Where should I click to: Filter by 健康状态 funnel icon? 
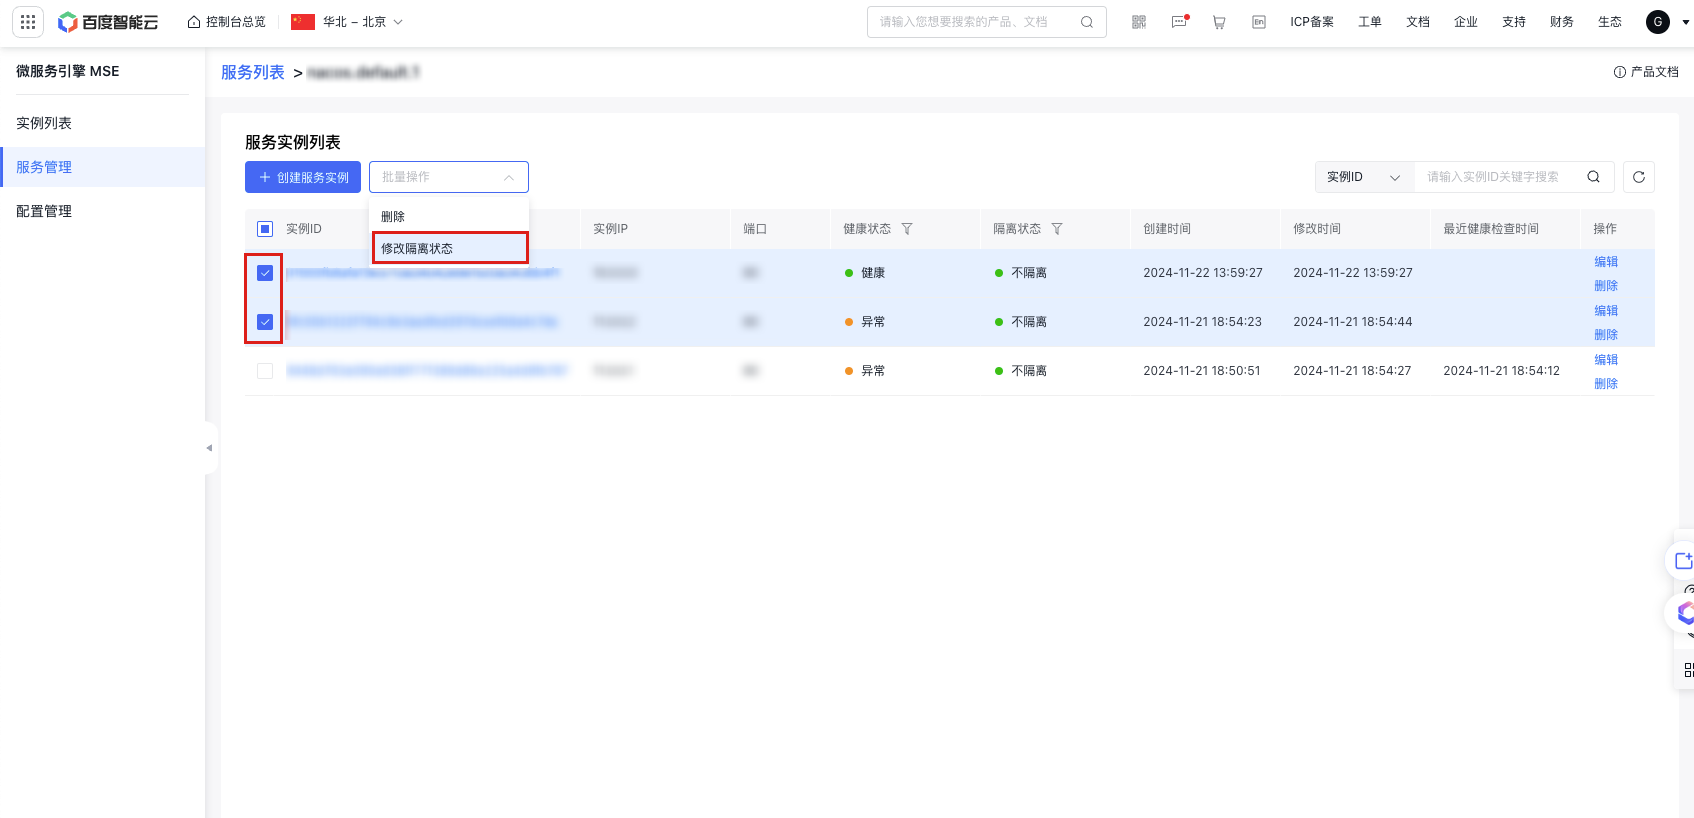[907, 229]
